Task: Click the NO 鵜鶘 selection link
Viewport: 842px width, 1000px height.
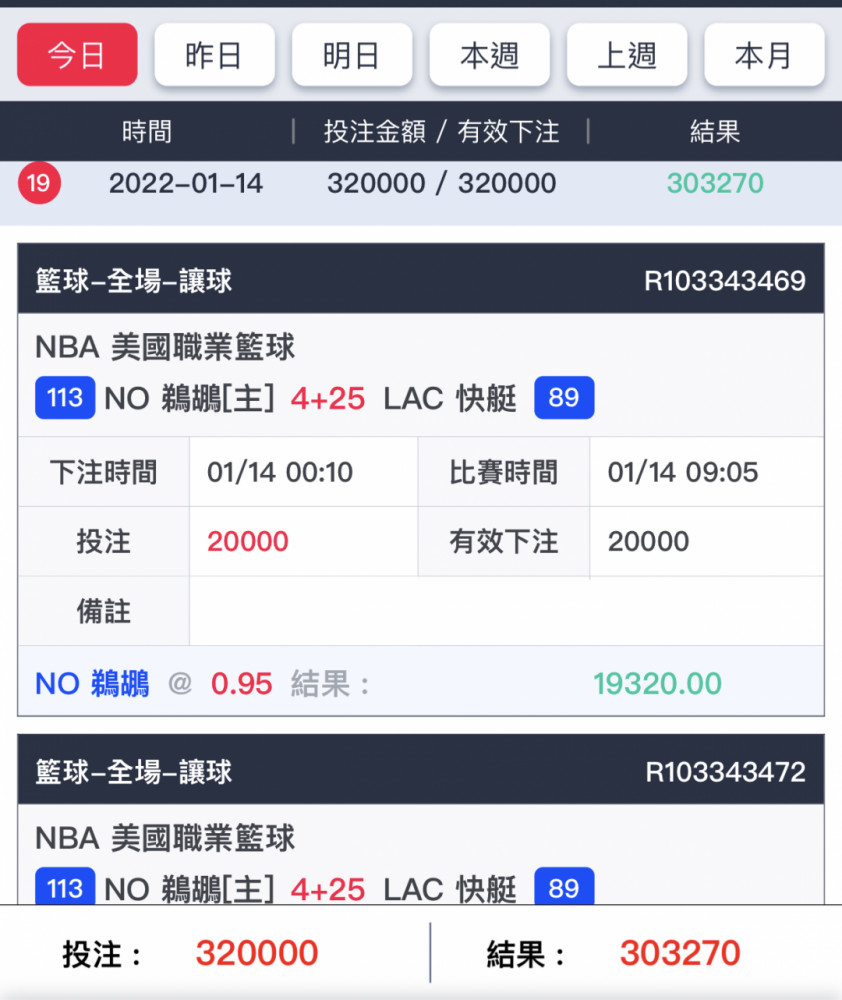Action: tap(92, 684)
